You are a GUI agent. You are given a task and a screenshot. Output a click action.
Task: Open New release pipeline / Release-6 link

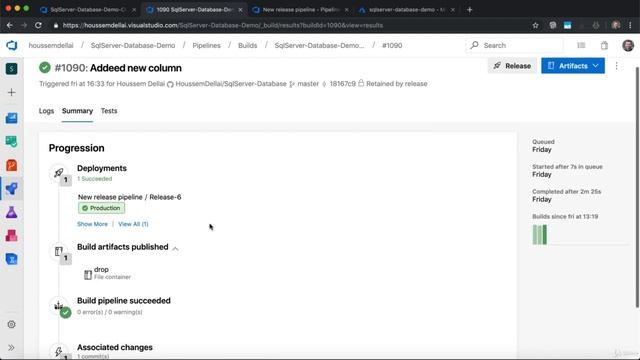pos(129,197)
